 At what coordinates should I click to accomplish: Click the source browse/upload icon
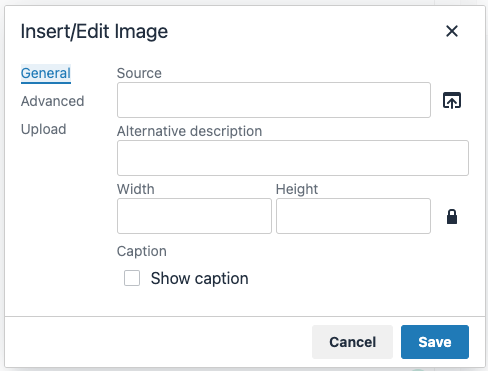click(452, 100)
